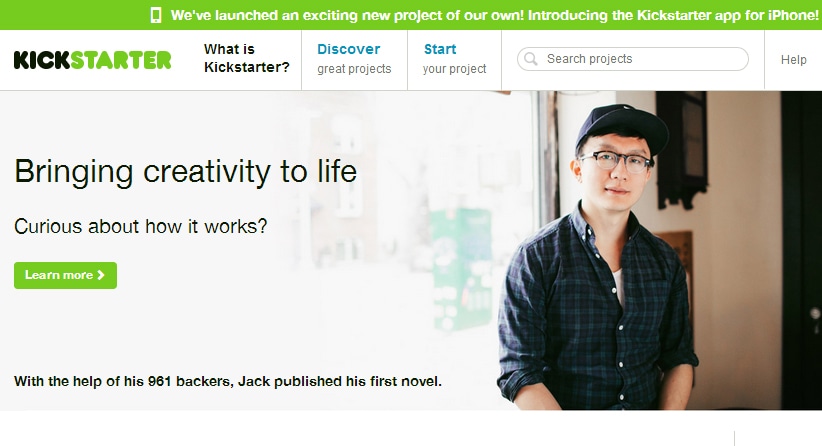This screenshot has width=822, height=446.
Task: Focus the Search projects field
Action: tap(640, 59)
